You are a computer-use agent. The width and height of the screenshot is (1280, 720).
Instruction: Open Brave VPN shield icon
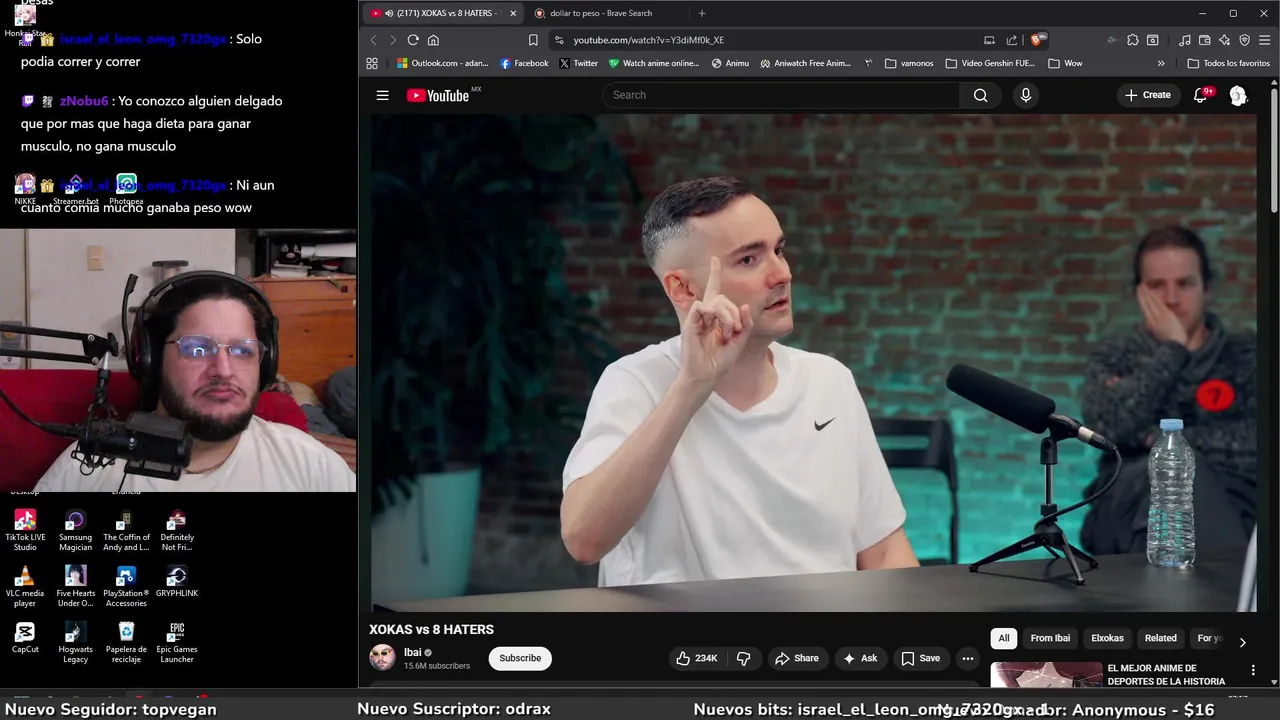tap(1244, 40)
